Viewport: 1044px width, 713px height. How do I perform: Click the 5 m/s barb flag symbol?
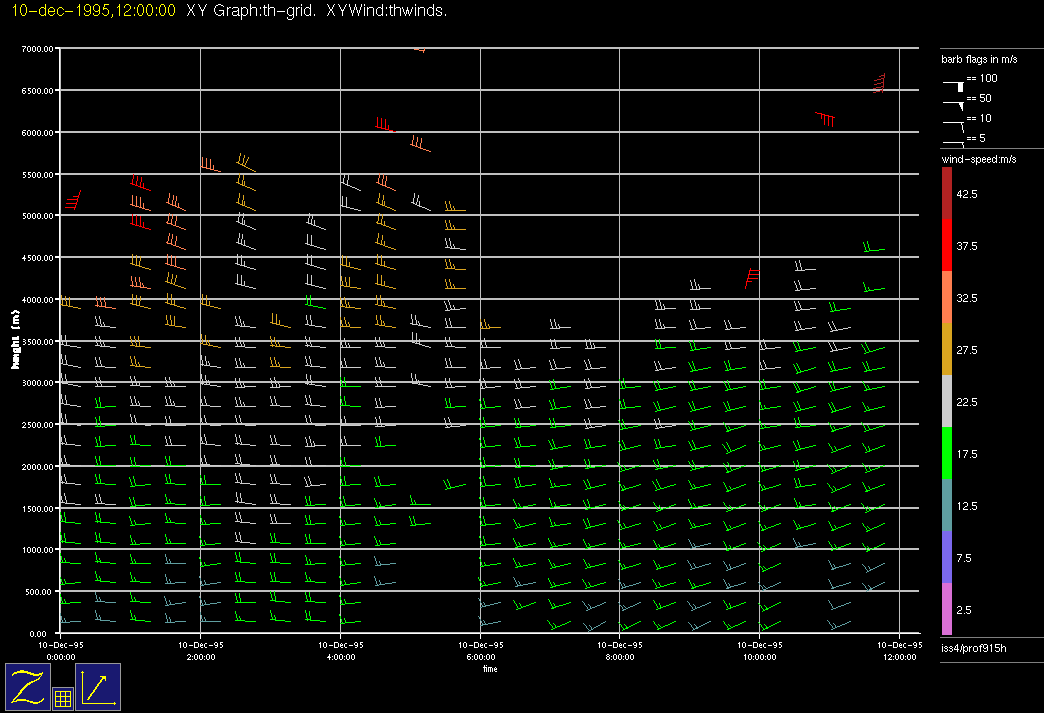tap(954, 141)
